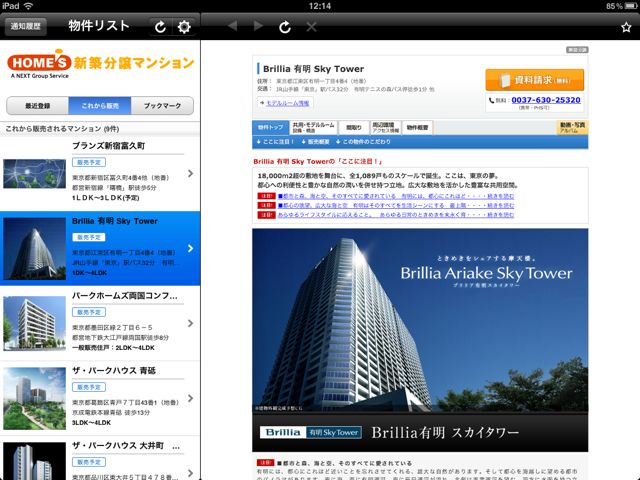Select ブランズ新宿富久町 listing title
The image size is (640, 480).
click(109, 146)
